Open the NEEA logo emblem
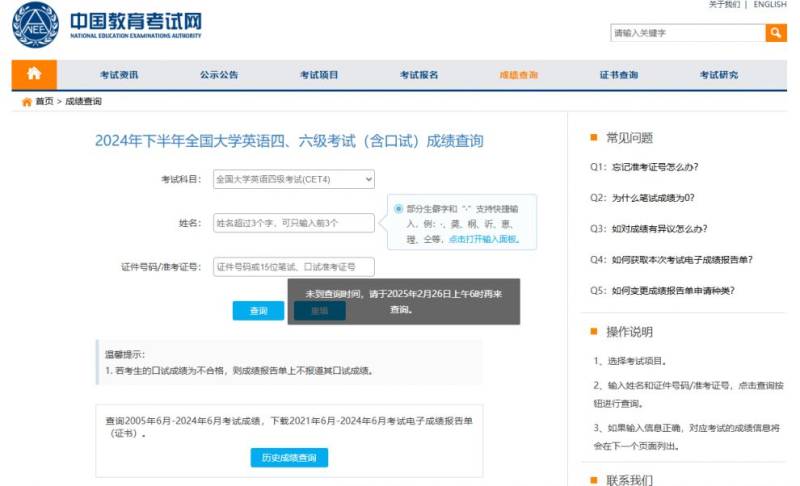The height and width of the screenshot is (486, 800). point(35,25)
